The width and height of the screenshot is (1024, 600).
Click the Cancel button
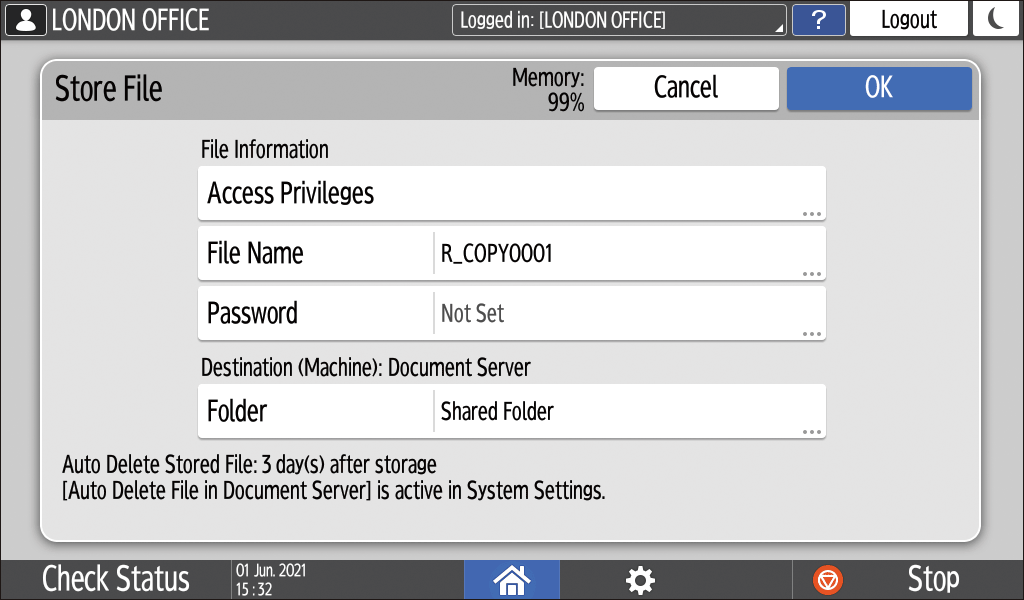(686, 88)
